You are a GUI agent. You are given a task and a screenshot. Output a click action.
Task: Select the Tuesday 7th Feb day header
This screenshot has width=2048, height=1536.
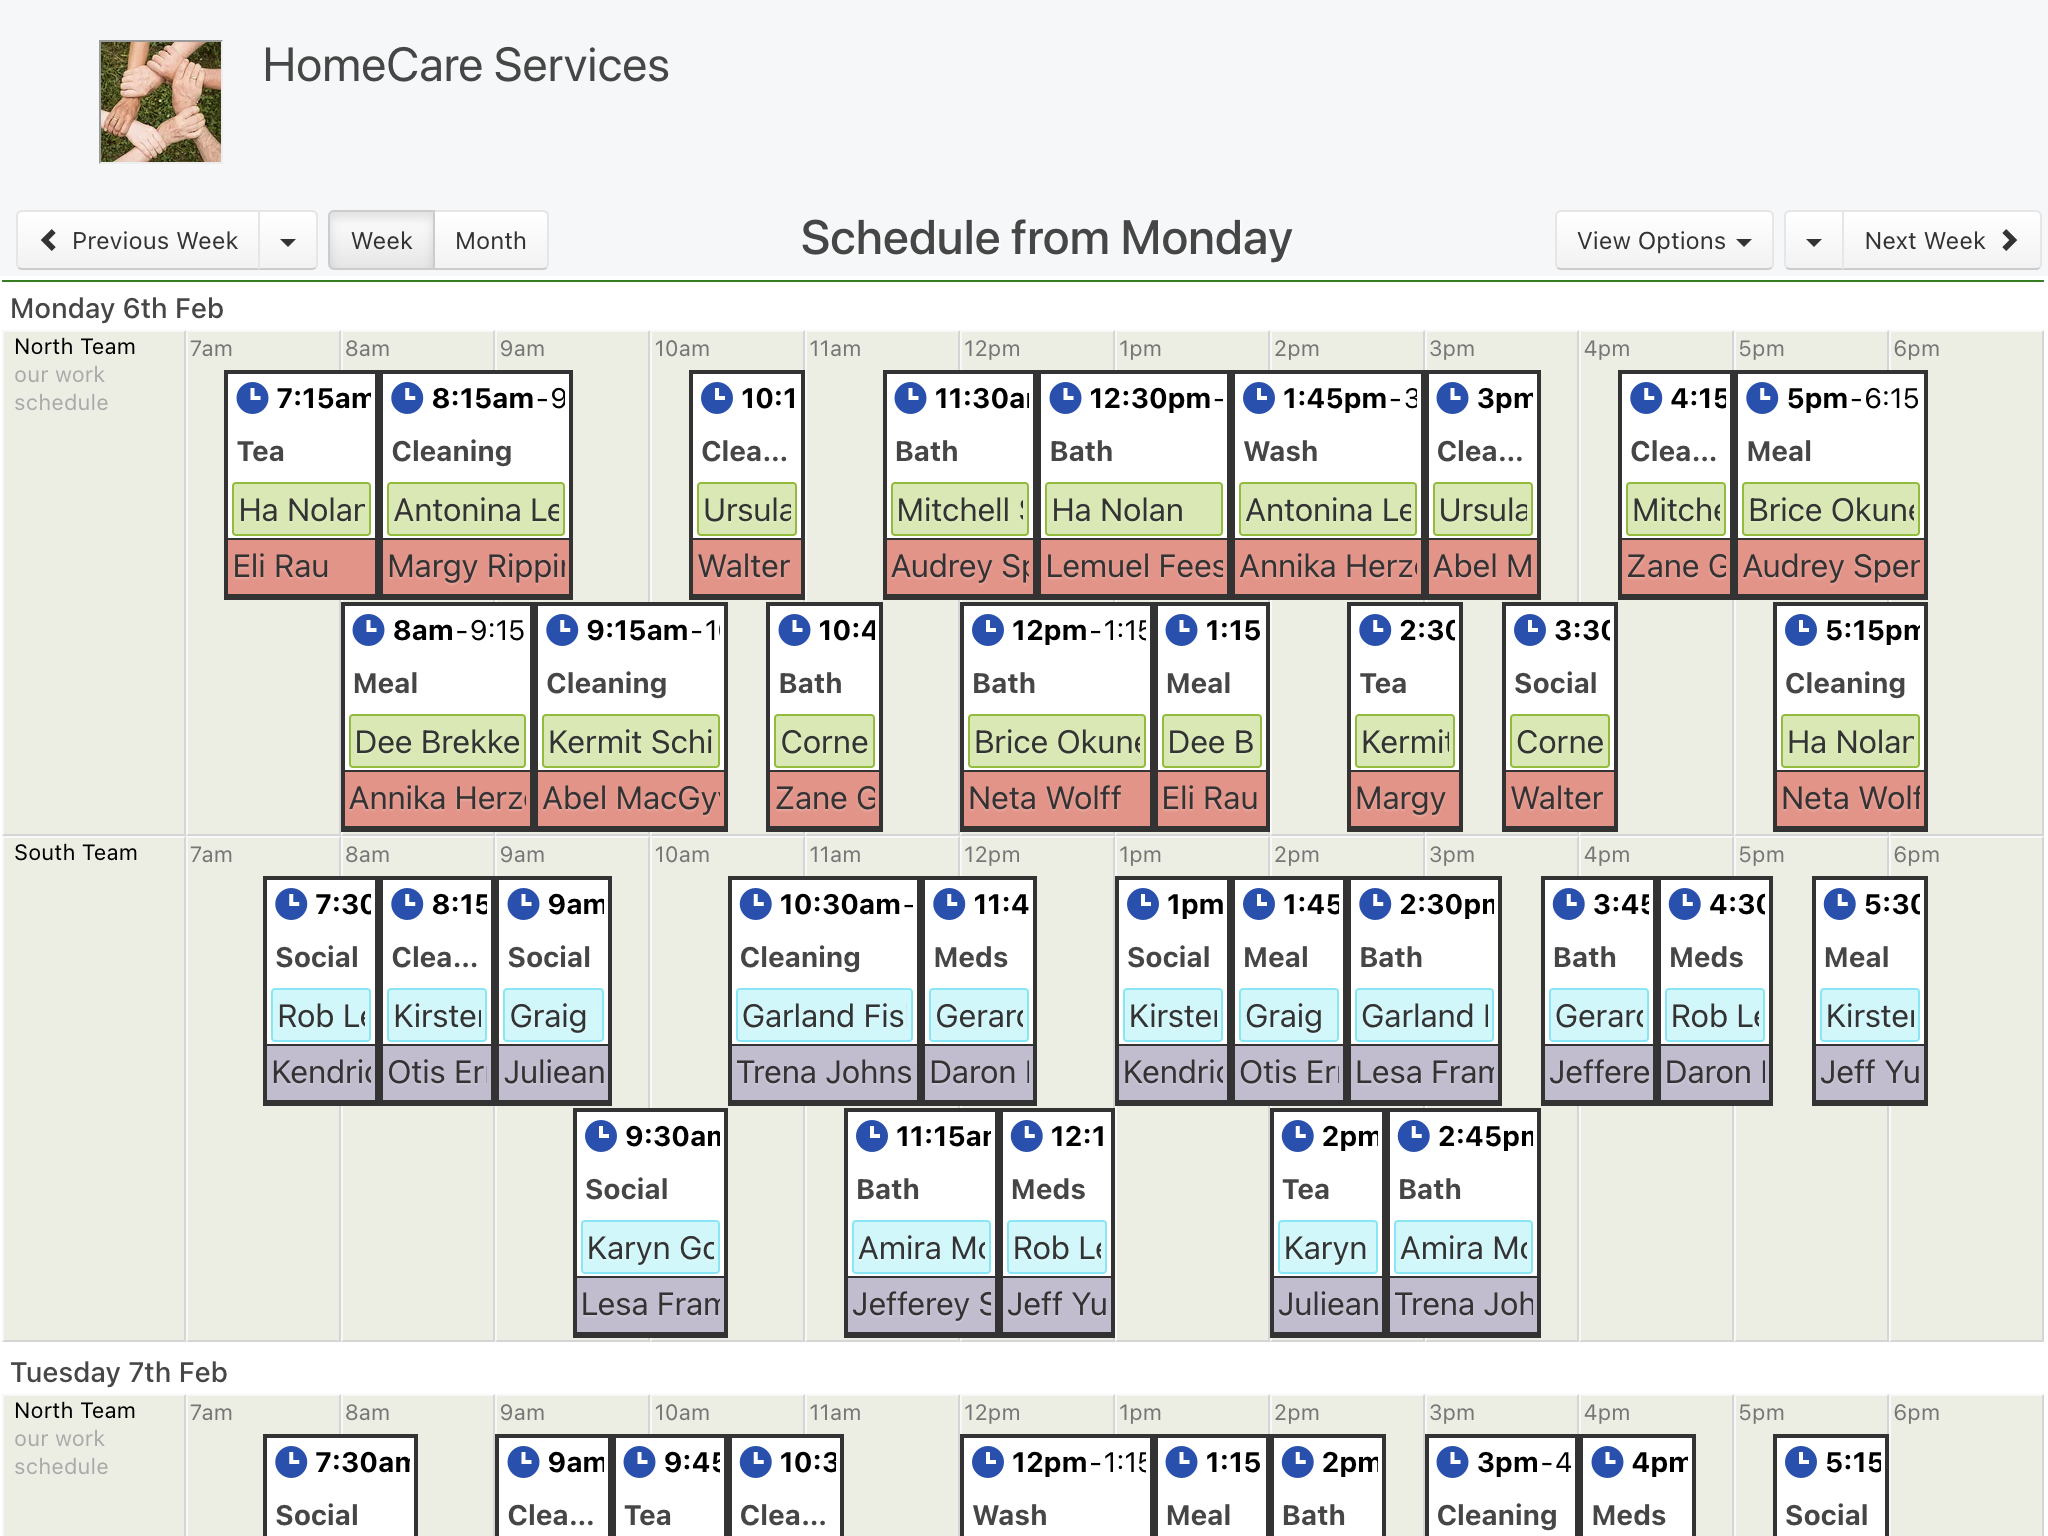[x=119, y=1372]
